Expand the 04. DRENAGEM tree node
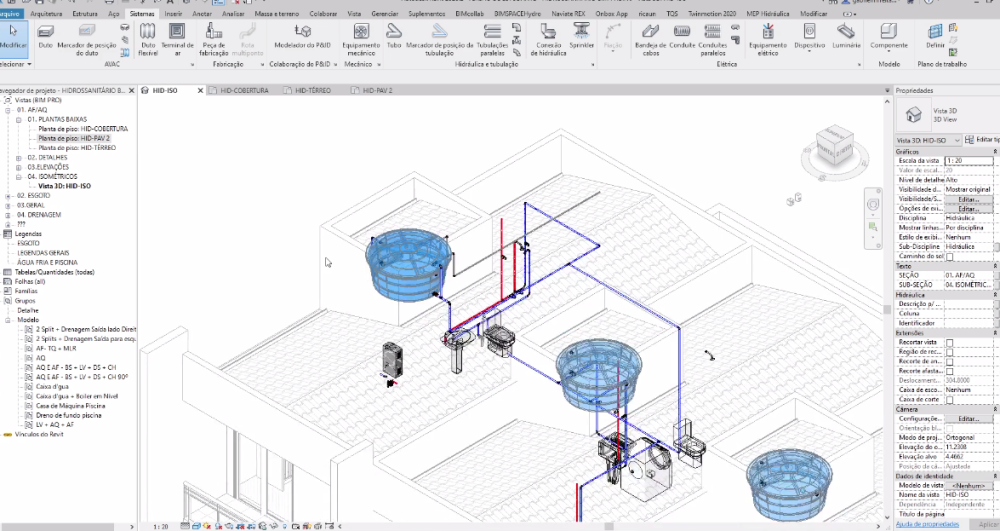The height and width of the screenshot is (531, 1000). (8, 215)
